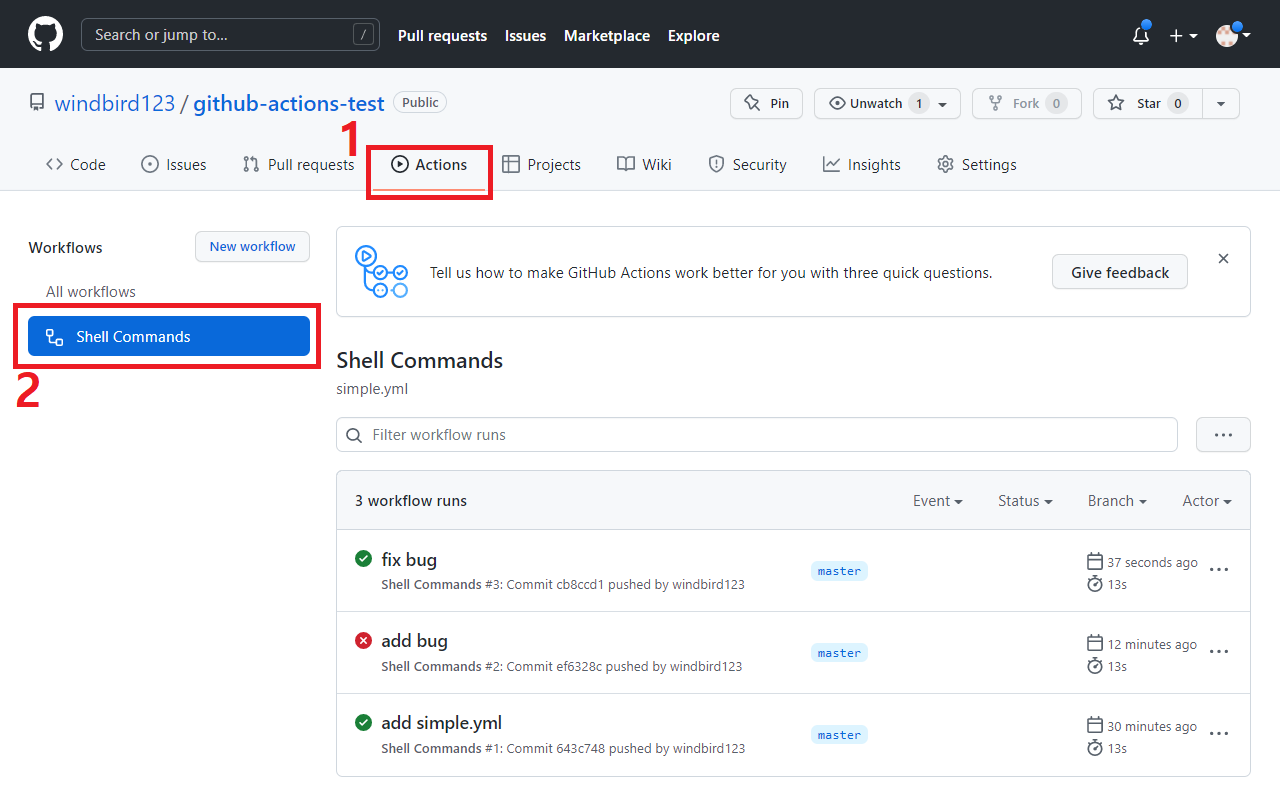Click the Give feedback button
This screenshot has width=1280, height=787.
coord(1120,272)
